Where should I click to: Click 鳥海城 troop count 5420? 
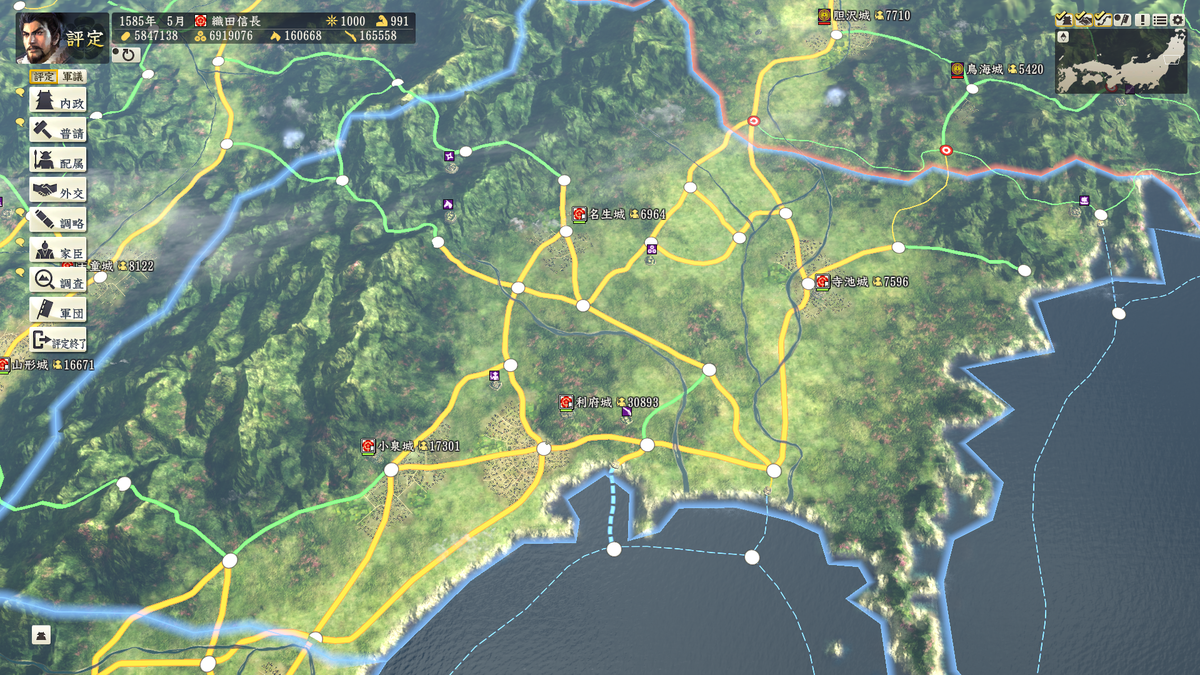pos(1029,70)
